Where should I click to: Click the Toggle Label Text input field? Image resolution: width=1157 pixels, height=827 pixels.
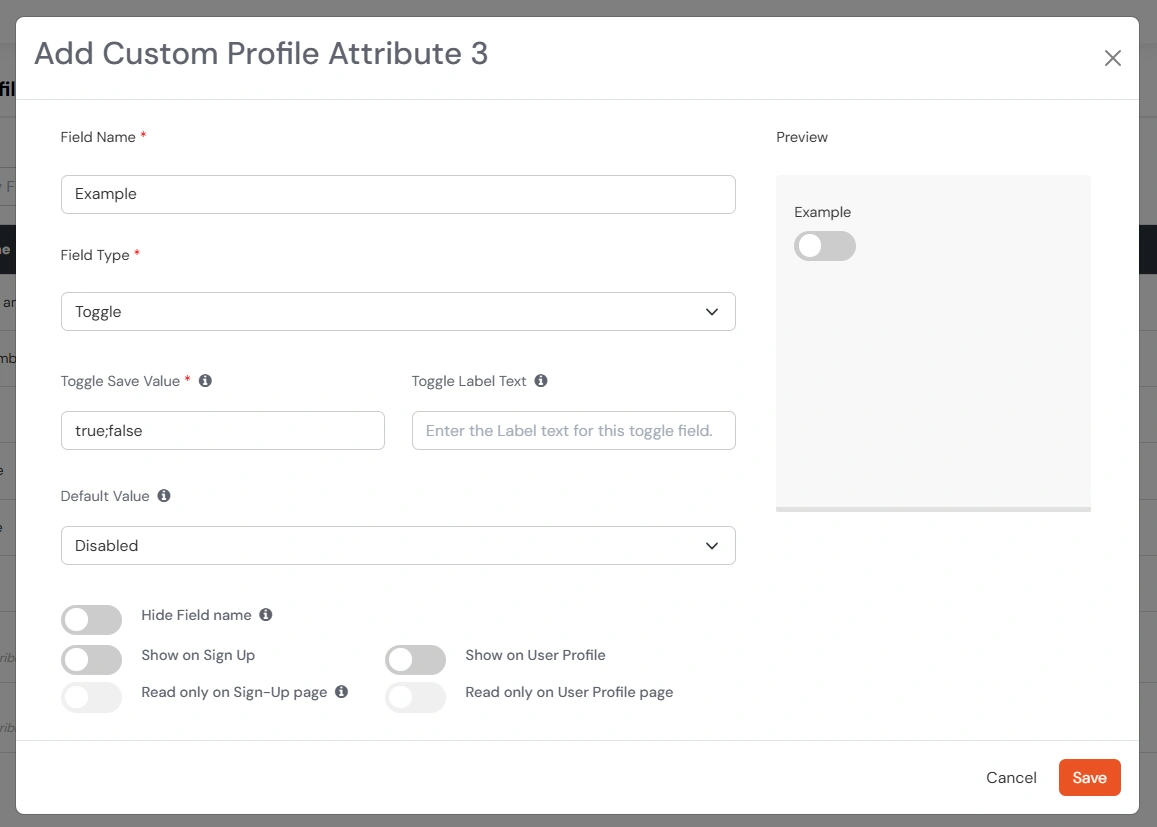point(573,430)
